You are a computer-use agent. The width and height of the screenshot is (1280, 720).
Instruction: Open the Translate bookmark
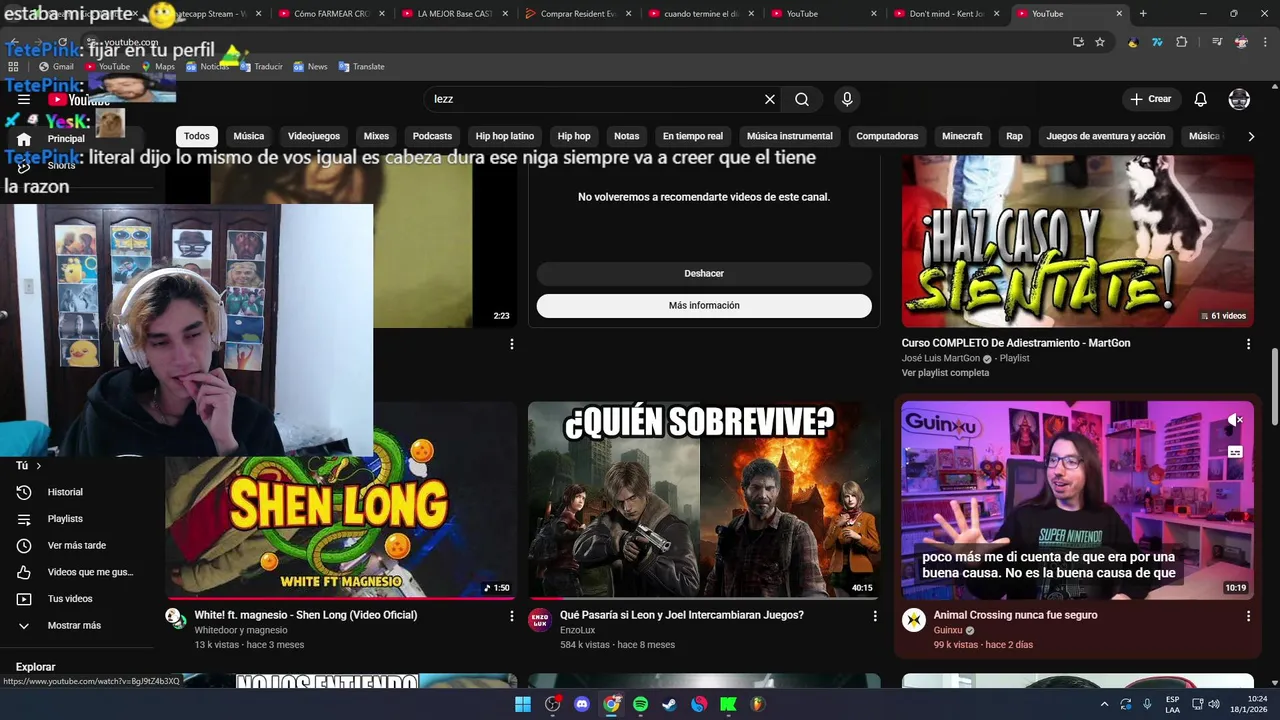(361, 66)
